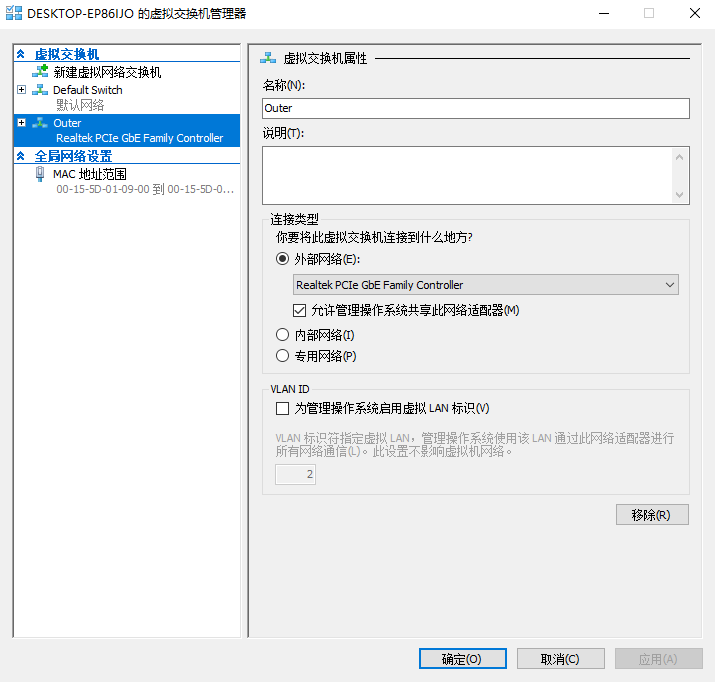Image resolution: width=715 pixels, height=682 pixels.
Task: Click the new virtual network switch icon
Action: coord(40,71)
